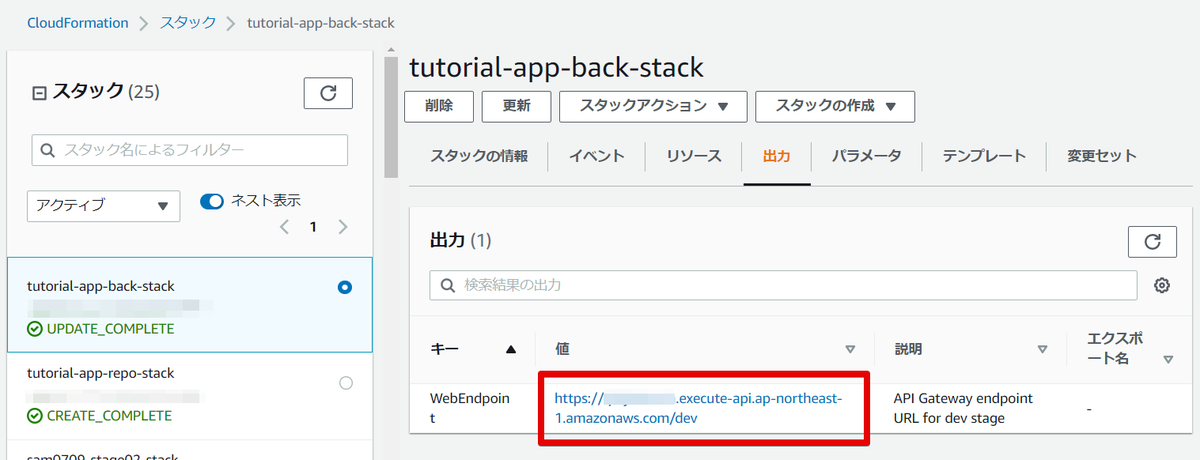Go to next page of stacks

(343, 227)
